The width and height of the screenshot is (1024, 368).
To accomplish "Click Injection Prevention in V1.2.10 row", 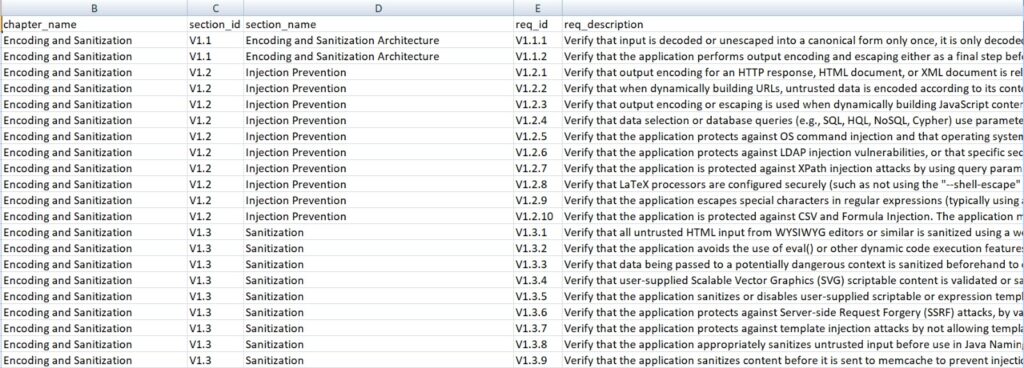I will (x=378, y=216).
